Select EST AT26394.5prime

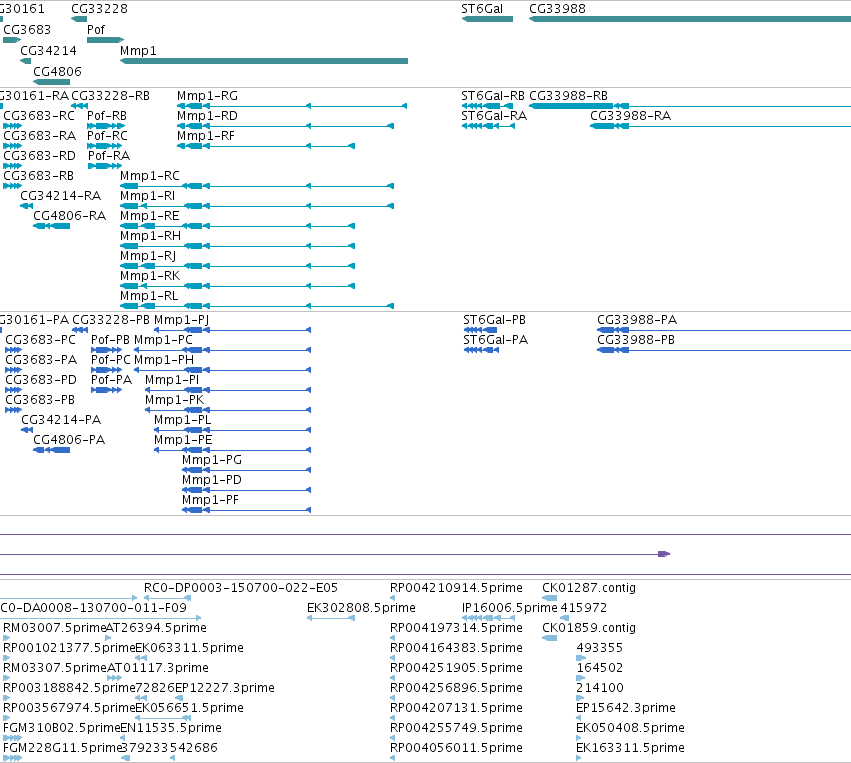(x=156, y=628)
